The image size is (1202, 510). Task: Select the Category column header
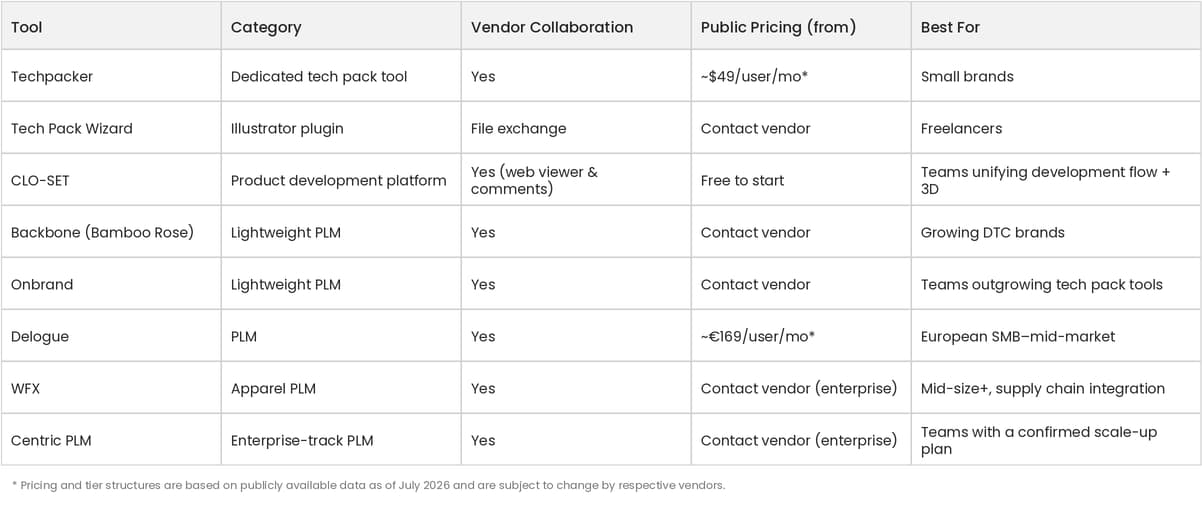click(341, 27)
